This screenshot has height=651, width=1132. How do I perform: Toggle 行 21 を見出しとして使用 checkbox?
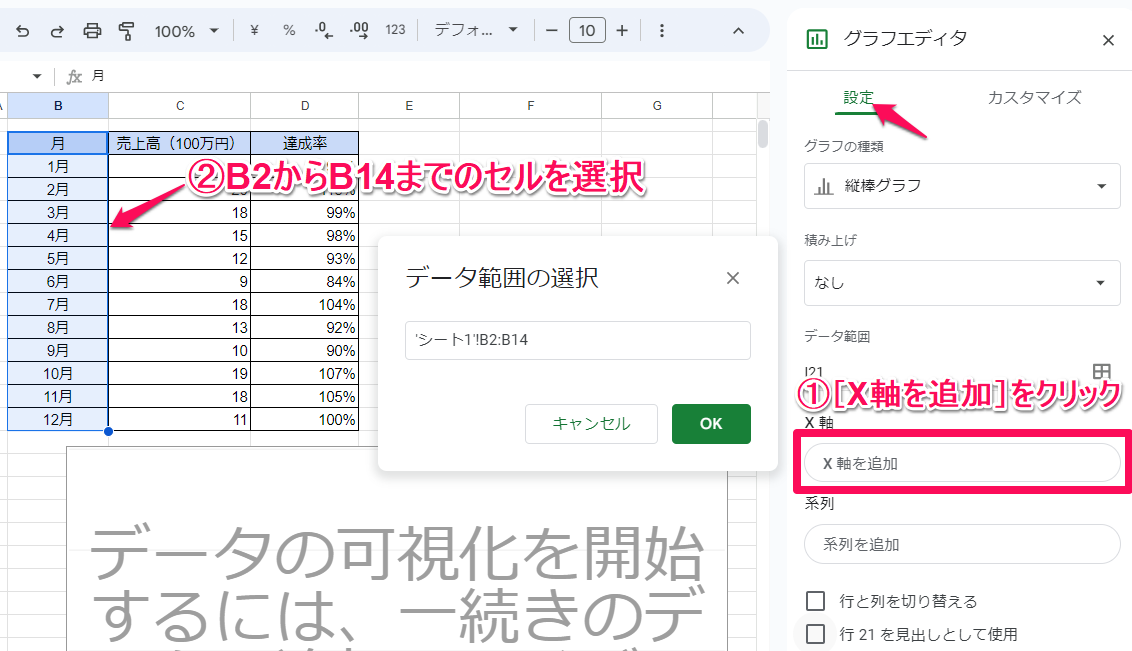tap(815, 634)
